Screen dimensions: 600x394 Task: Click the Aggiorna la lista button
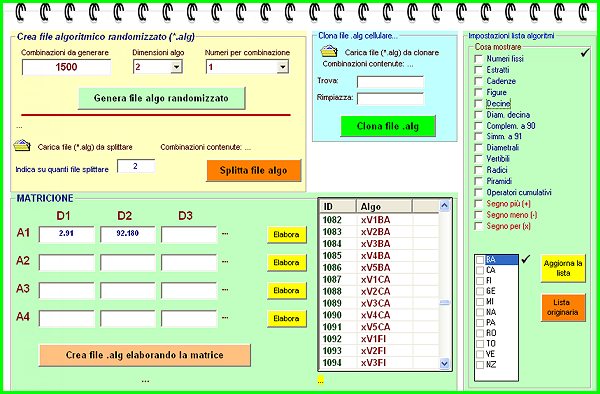(563, 268)
